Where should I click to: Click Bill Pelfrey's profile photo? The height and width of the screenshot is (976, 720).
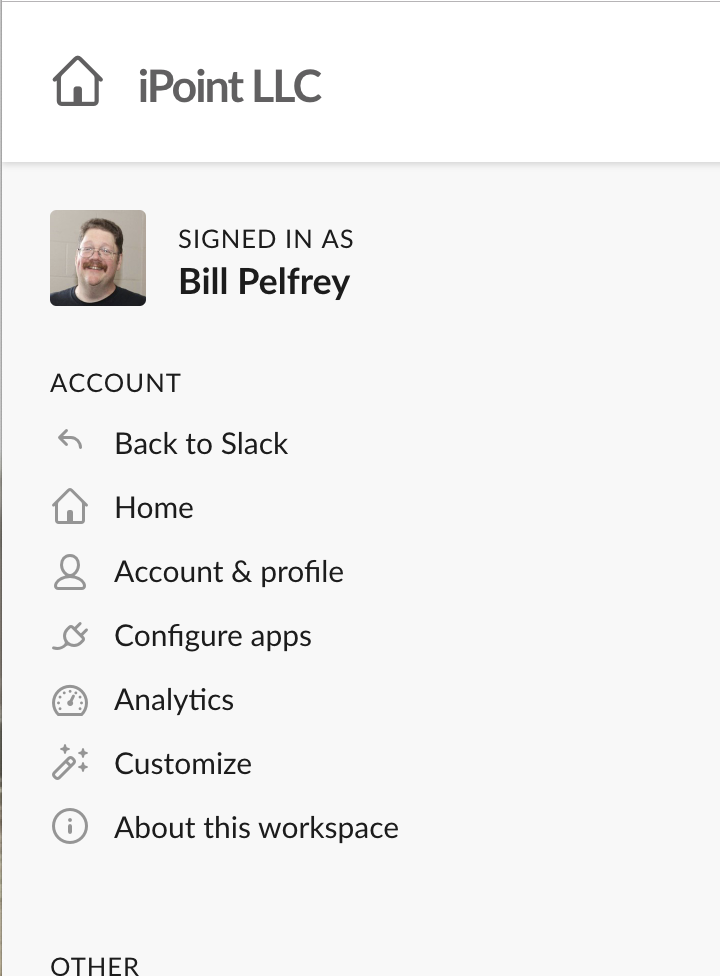coord(97,258)
